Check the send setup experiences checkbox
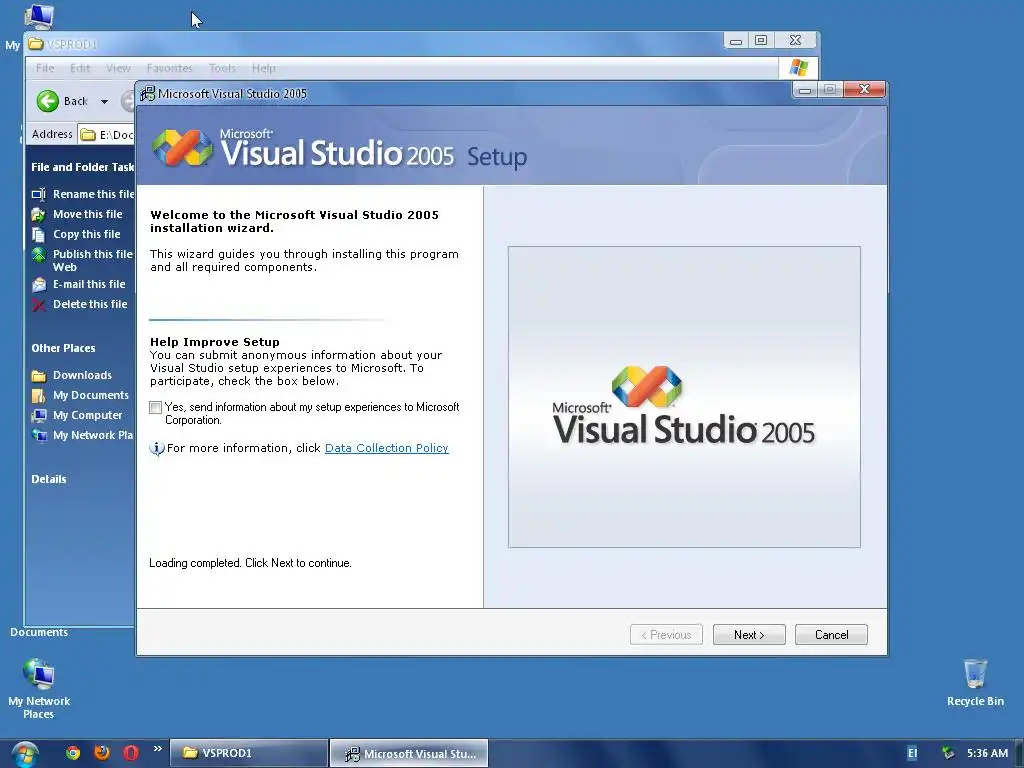 pos(155,408)
